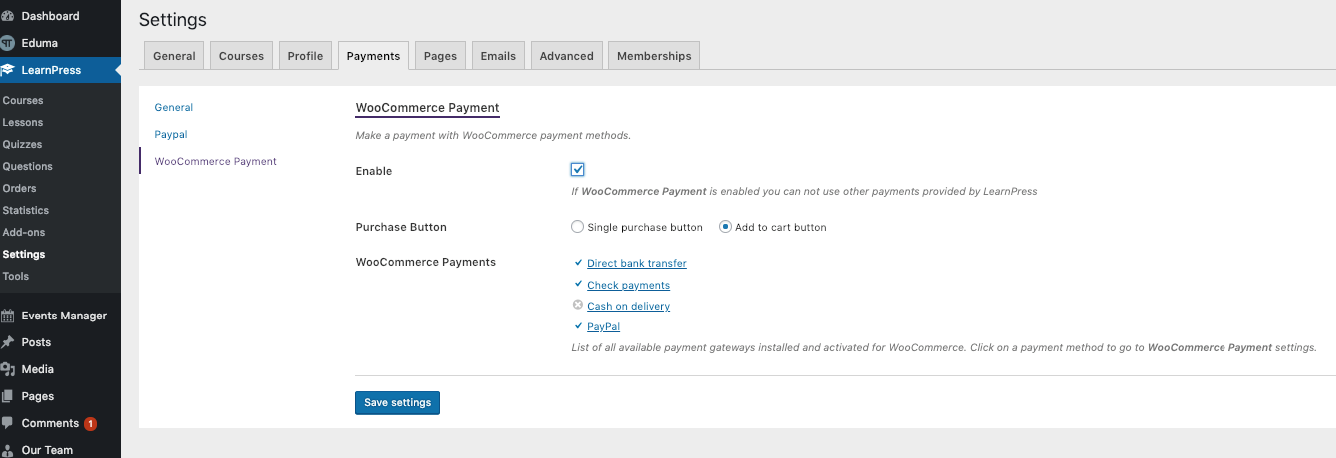The image size is (1336, 458).
Task: Click the Dashboard gauge icon
Action: (8, 17)
